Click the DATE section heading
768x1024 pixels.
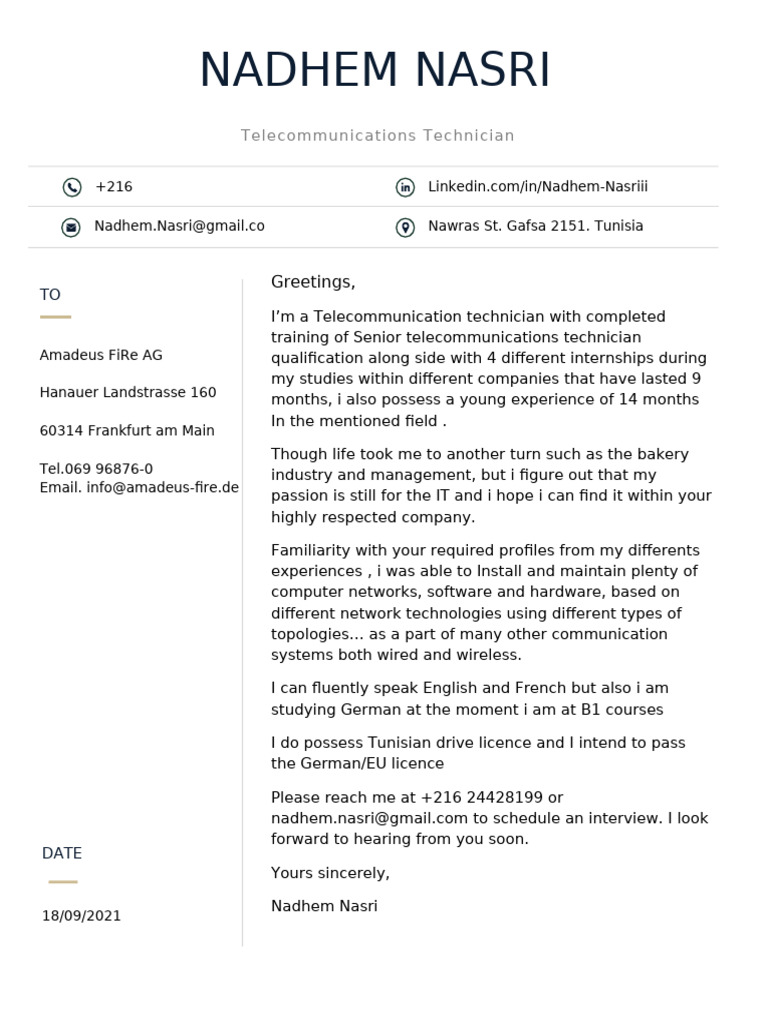tap(62, 854)
